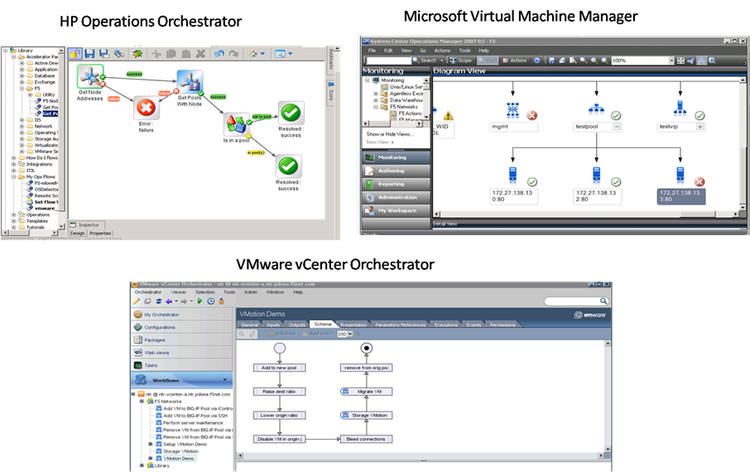Select the Exchange folder in Library tree
Viewport: 750px width, 472px height.
(x=44, y=82)
